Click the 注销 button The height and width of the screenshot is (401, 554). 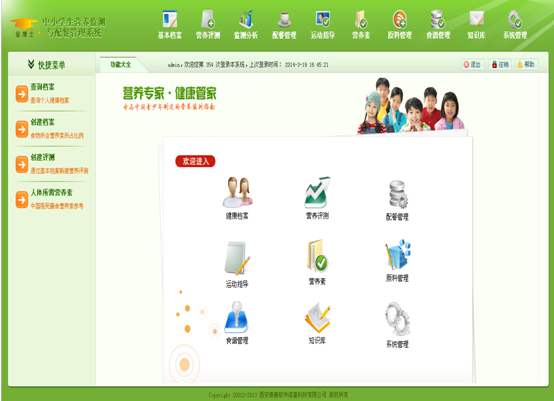click(500, 64)
